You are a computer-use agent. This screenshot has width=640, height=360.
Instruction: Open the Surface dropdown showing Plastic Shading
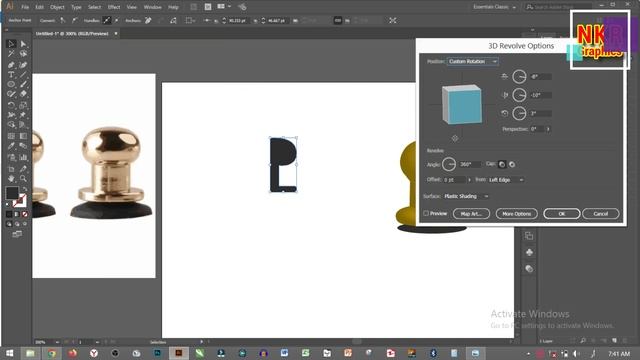(466, 196)
